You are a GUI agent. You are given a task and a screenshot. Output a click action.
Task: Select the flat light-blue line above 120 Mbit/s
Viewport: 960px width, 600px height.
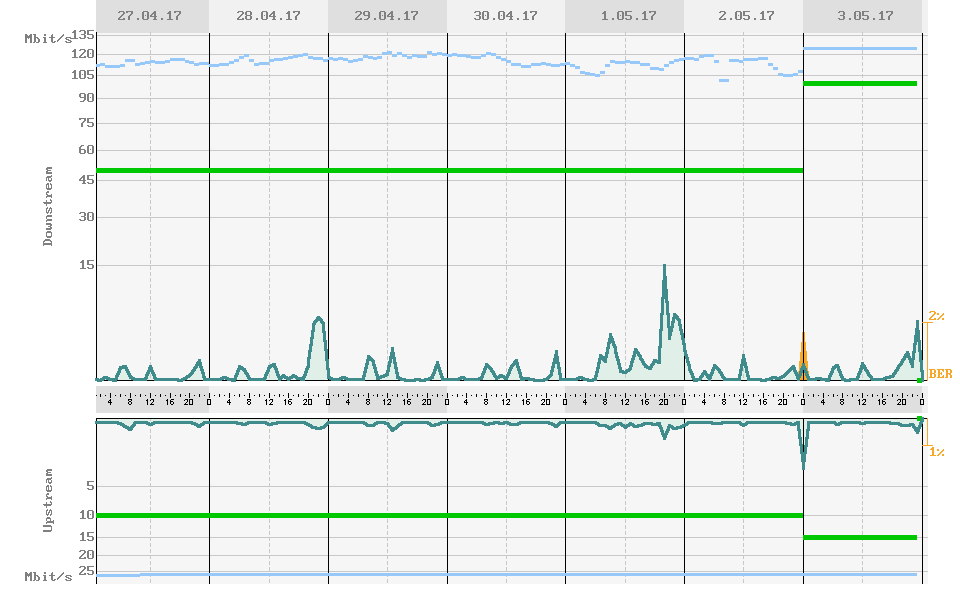[860, 48]
